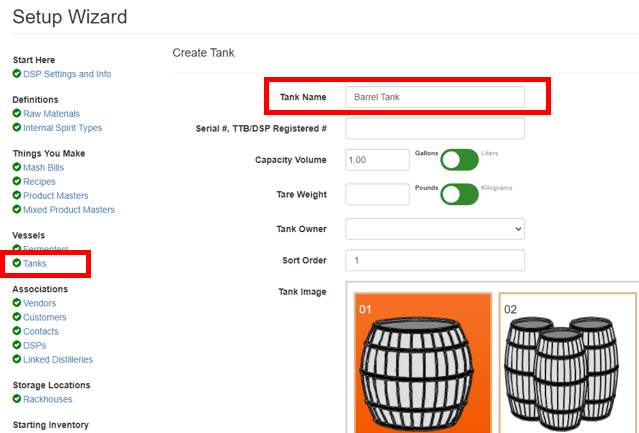Open Internal Spirit Types page
This screenshot has width=639, height=433.
coord(62,128)
